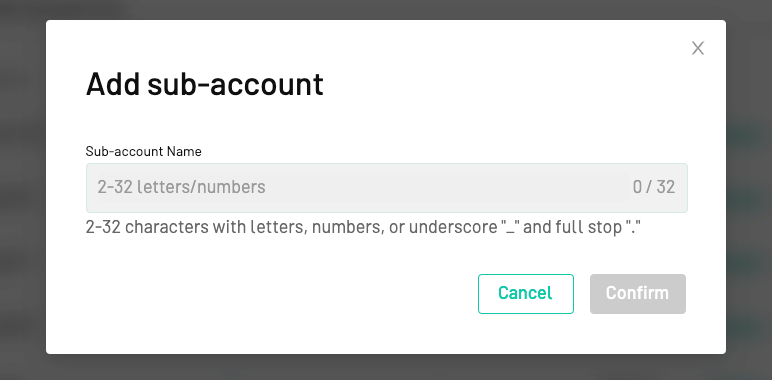Dismiss the dialog with the top-right X
The height and width of the screenshot is (380, 772).
click(x=698, y=48)
